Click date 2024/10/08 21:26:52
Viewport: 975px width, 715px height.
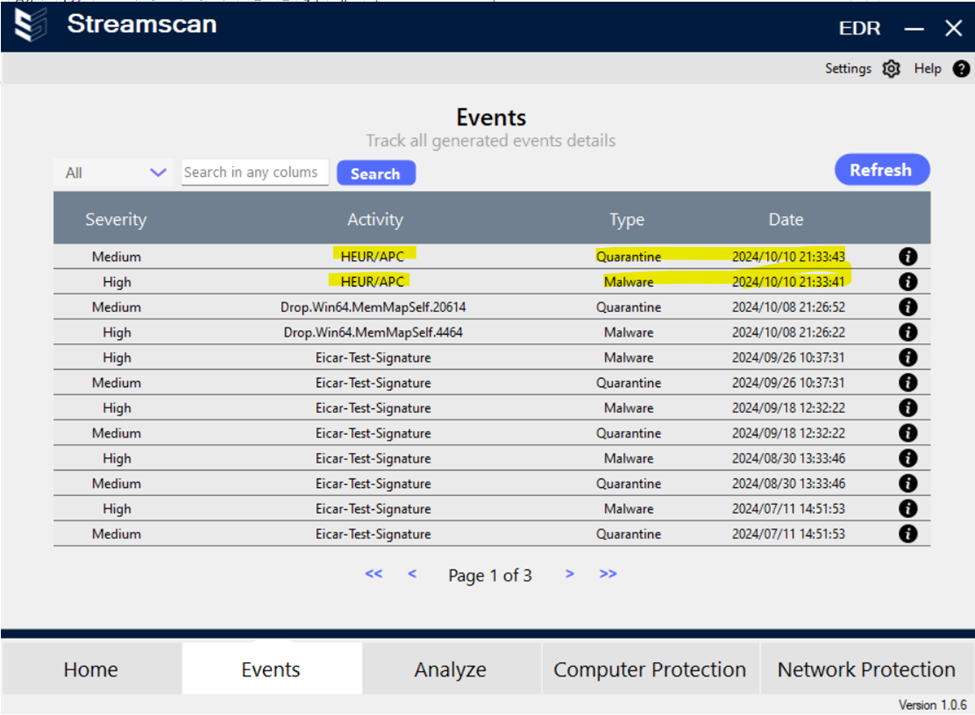[788, 307]
